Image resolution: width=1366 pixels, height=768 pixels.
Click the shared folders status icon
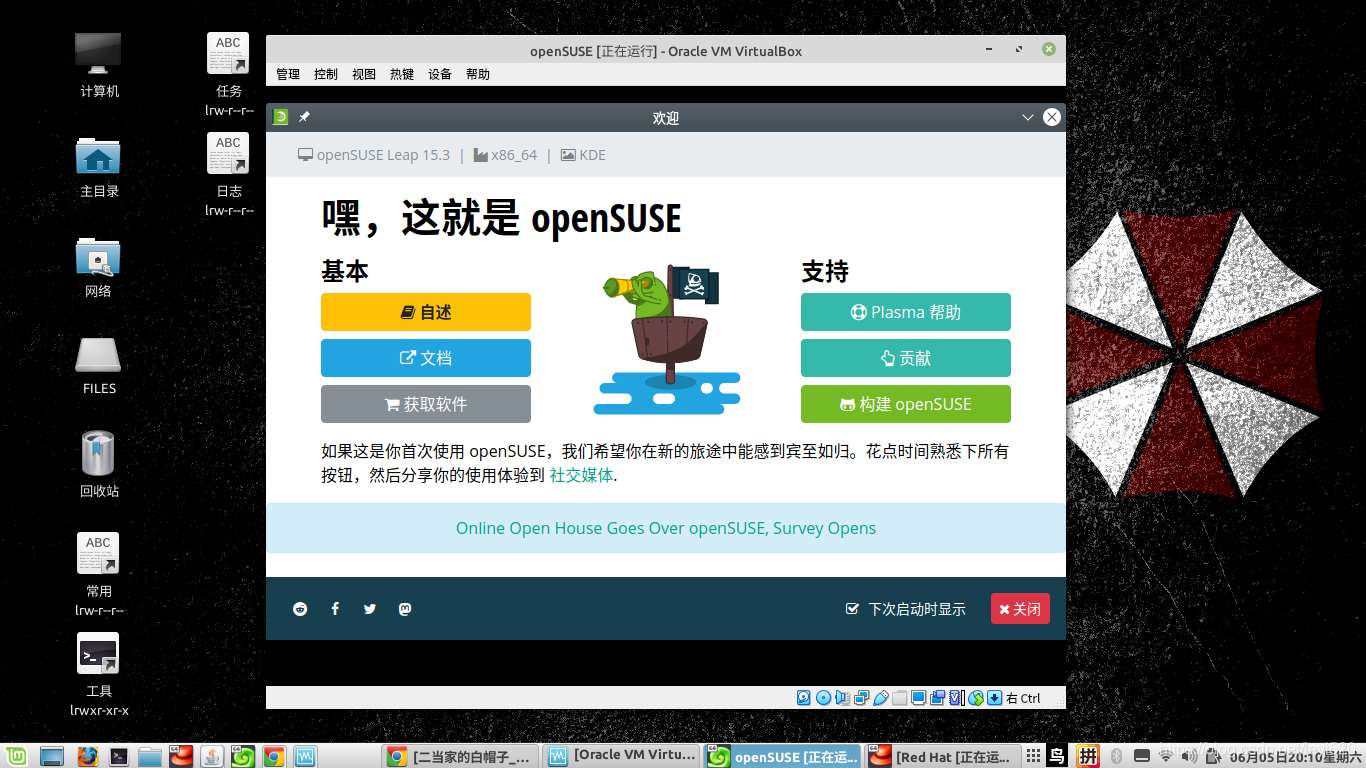(x=899, y=698)
